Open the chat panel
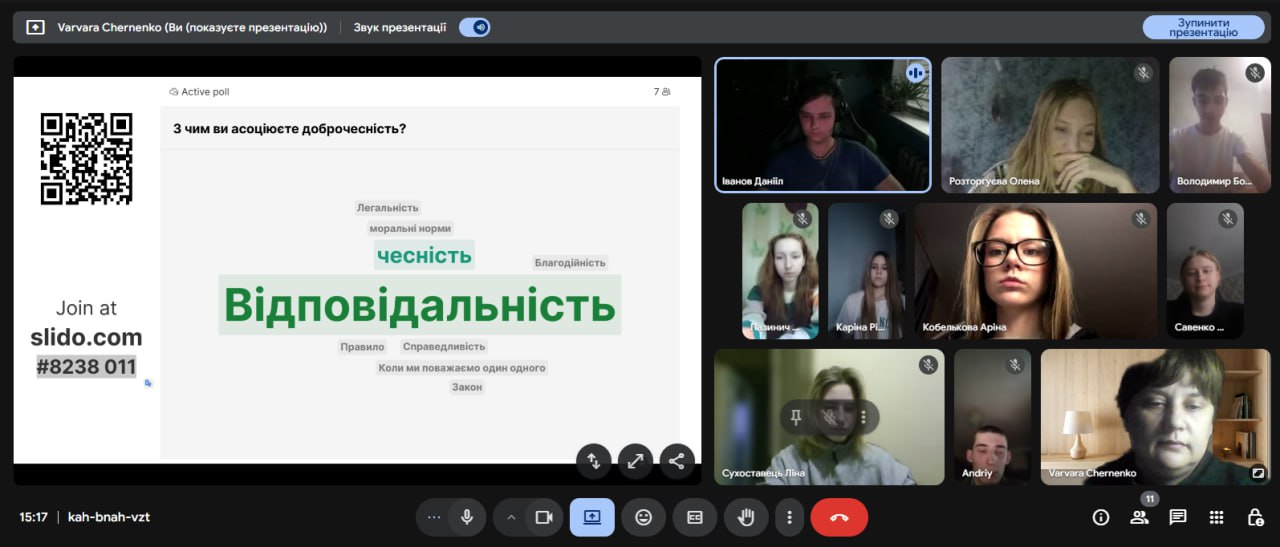Image resolution: width=1280 pixels, height=547 pixels. click(x=1178, y=517)
